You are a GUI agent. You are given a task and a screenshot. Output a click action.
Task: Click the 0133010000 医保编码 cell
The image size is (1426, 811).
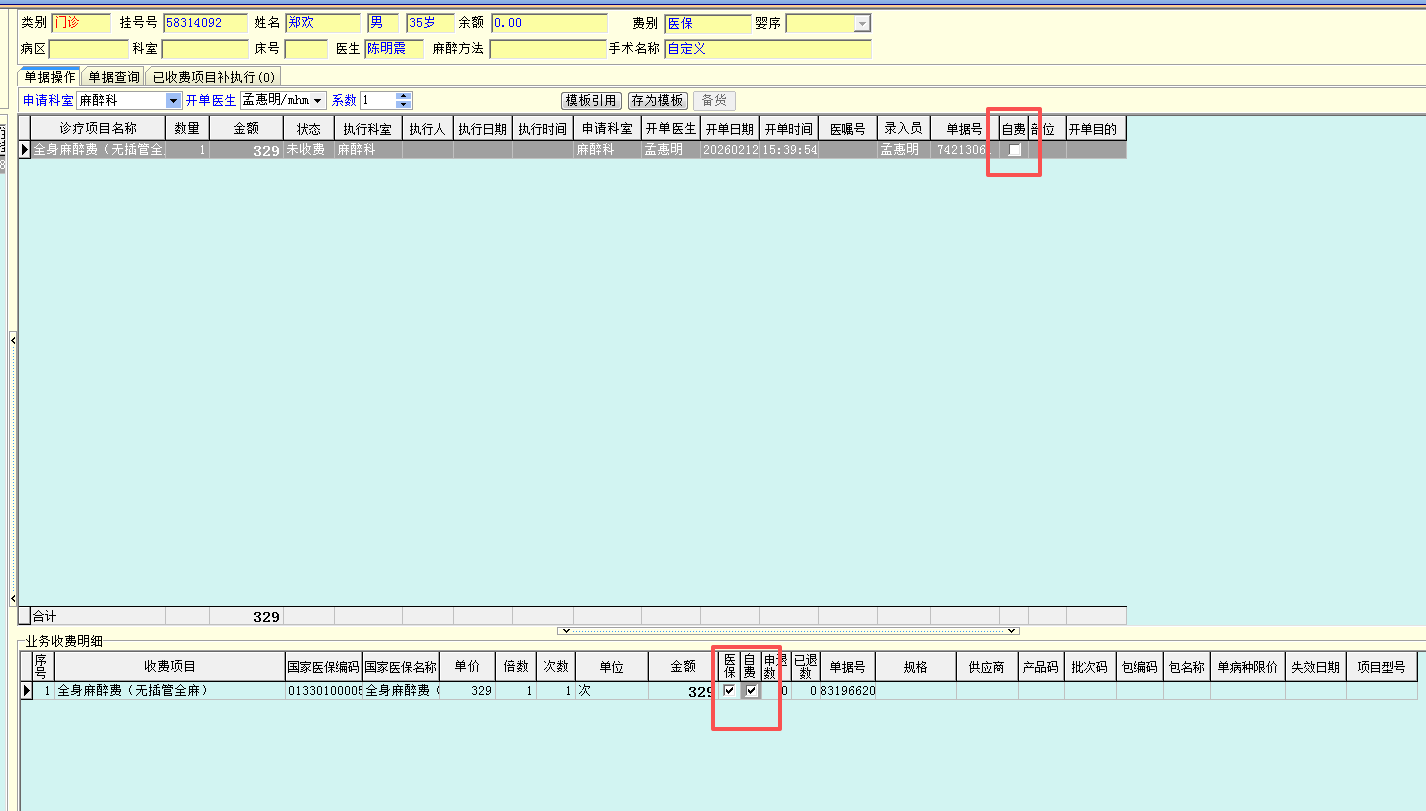click(x=324, y=691)
